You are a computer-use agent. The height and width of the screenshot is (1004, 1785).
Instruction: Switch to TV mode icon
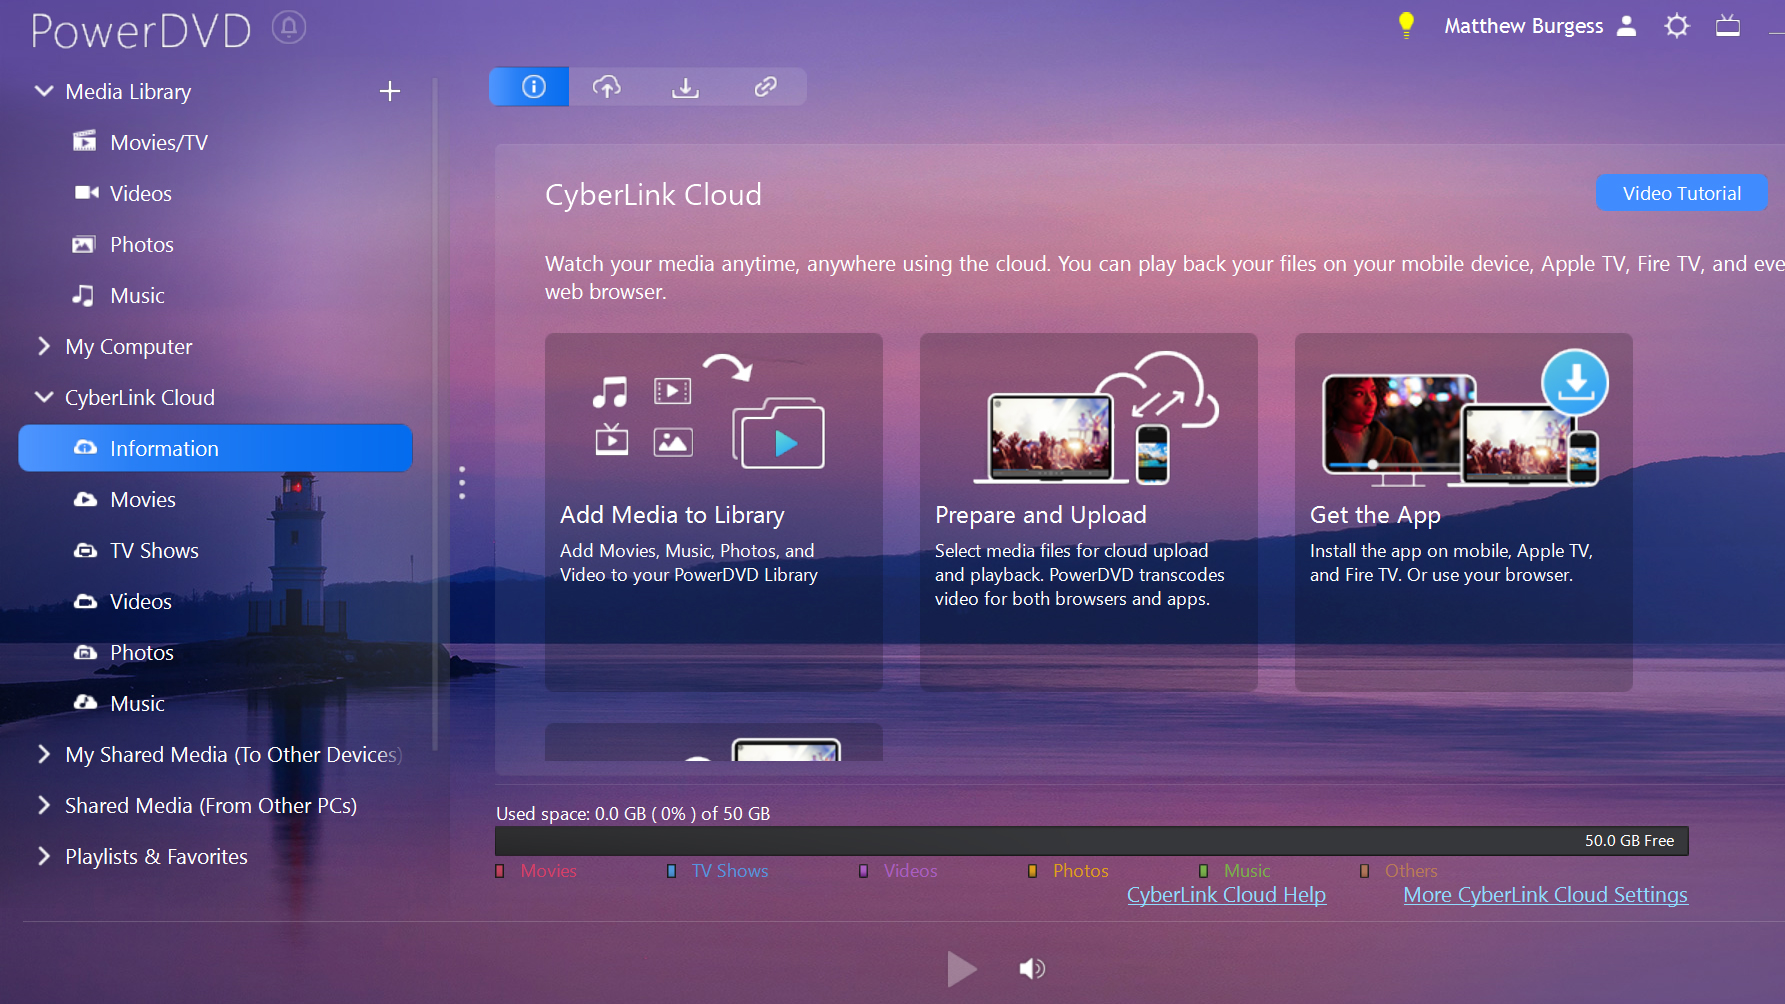1728,26
